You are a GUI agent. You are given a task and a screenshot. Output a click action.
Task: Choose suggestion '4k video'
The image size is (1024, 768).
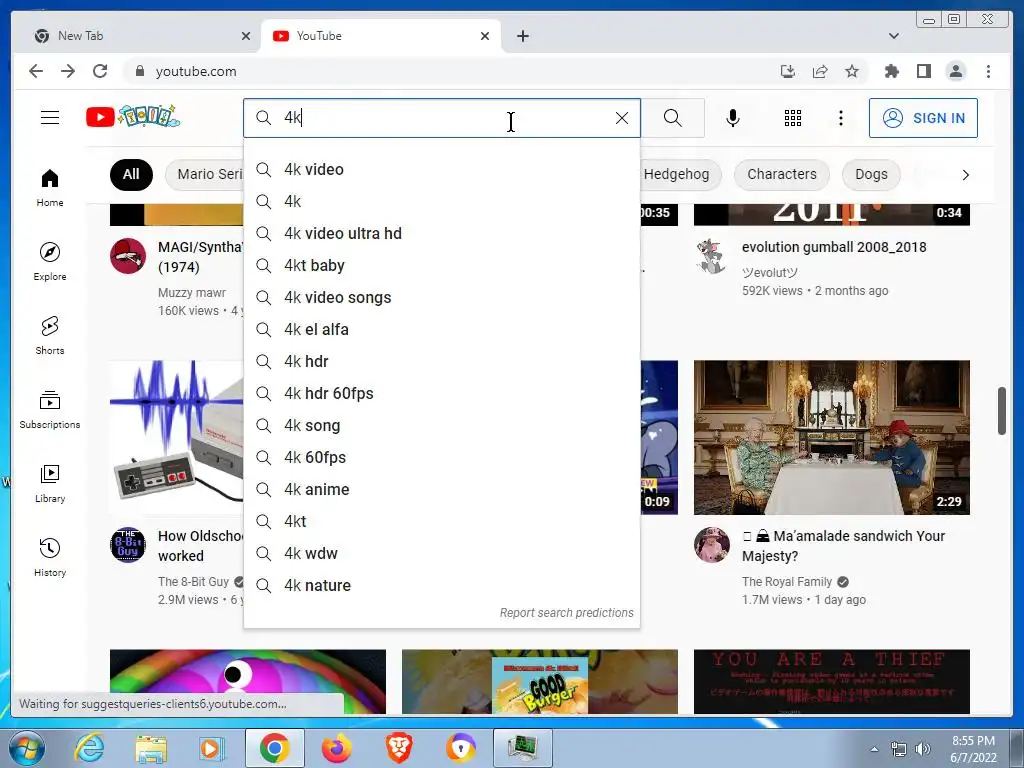(441, 170)
